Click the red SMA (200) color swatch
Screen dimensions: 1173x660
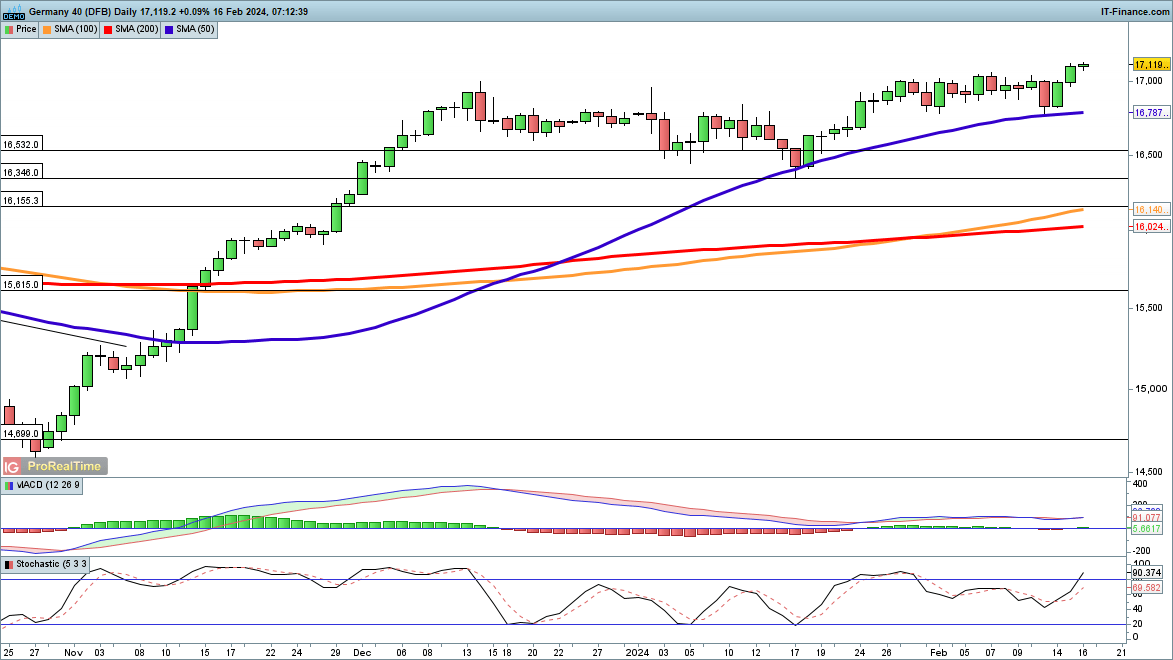pyautogui.click(x=108, y=29)
